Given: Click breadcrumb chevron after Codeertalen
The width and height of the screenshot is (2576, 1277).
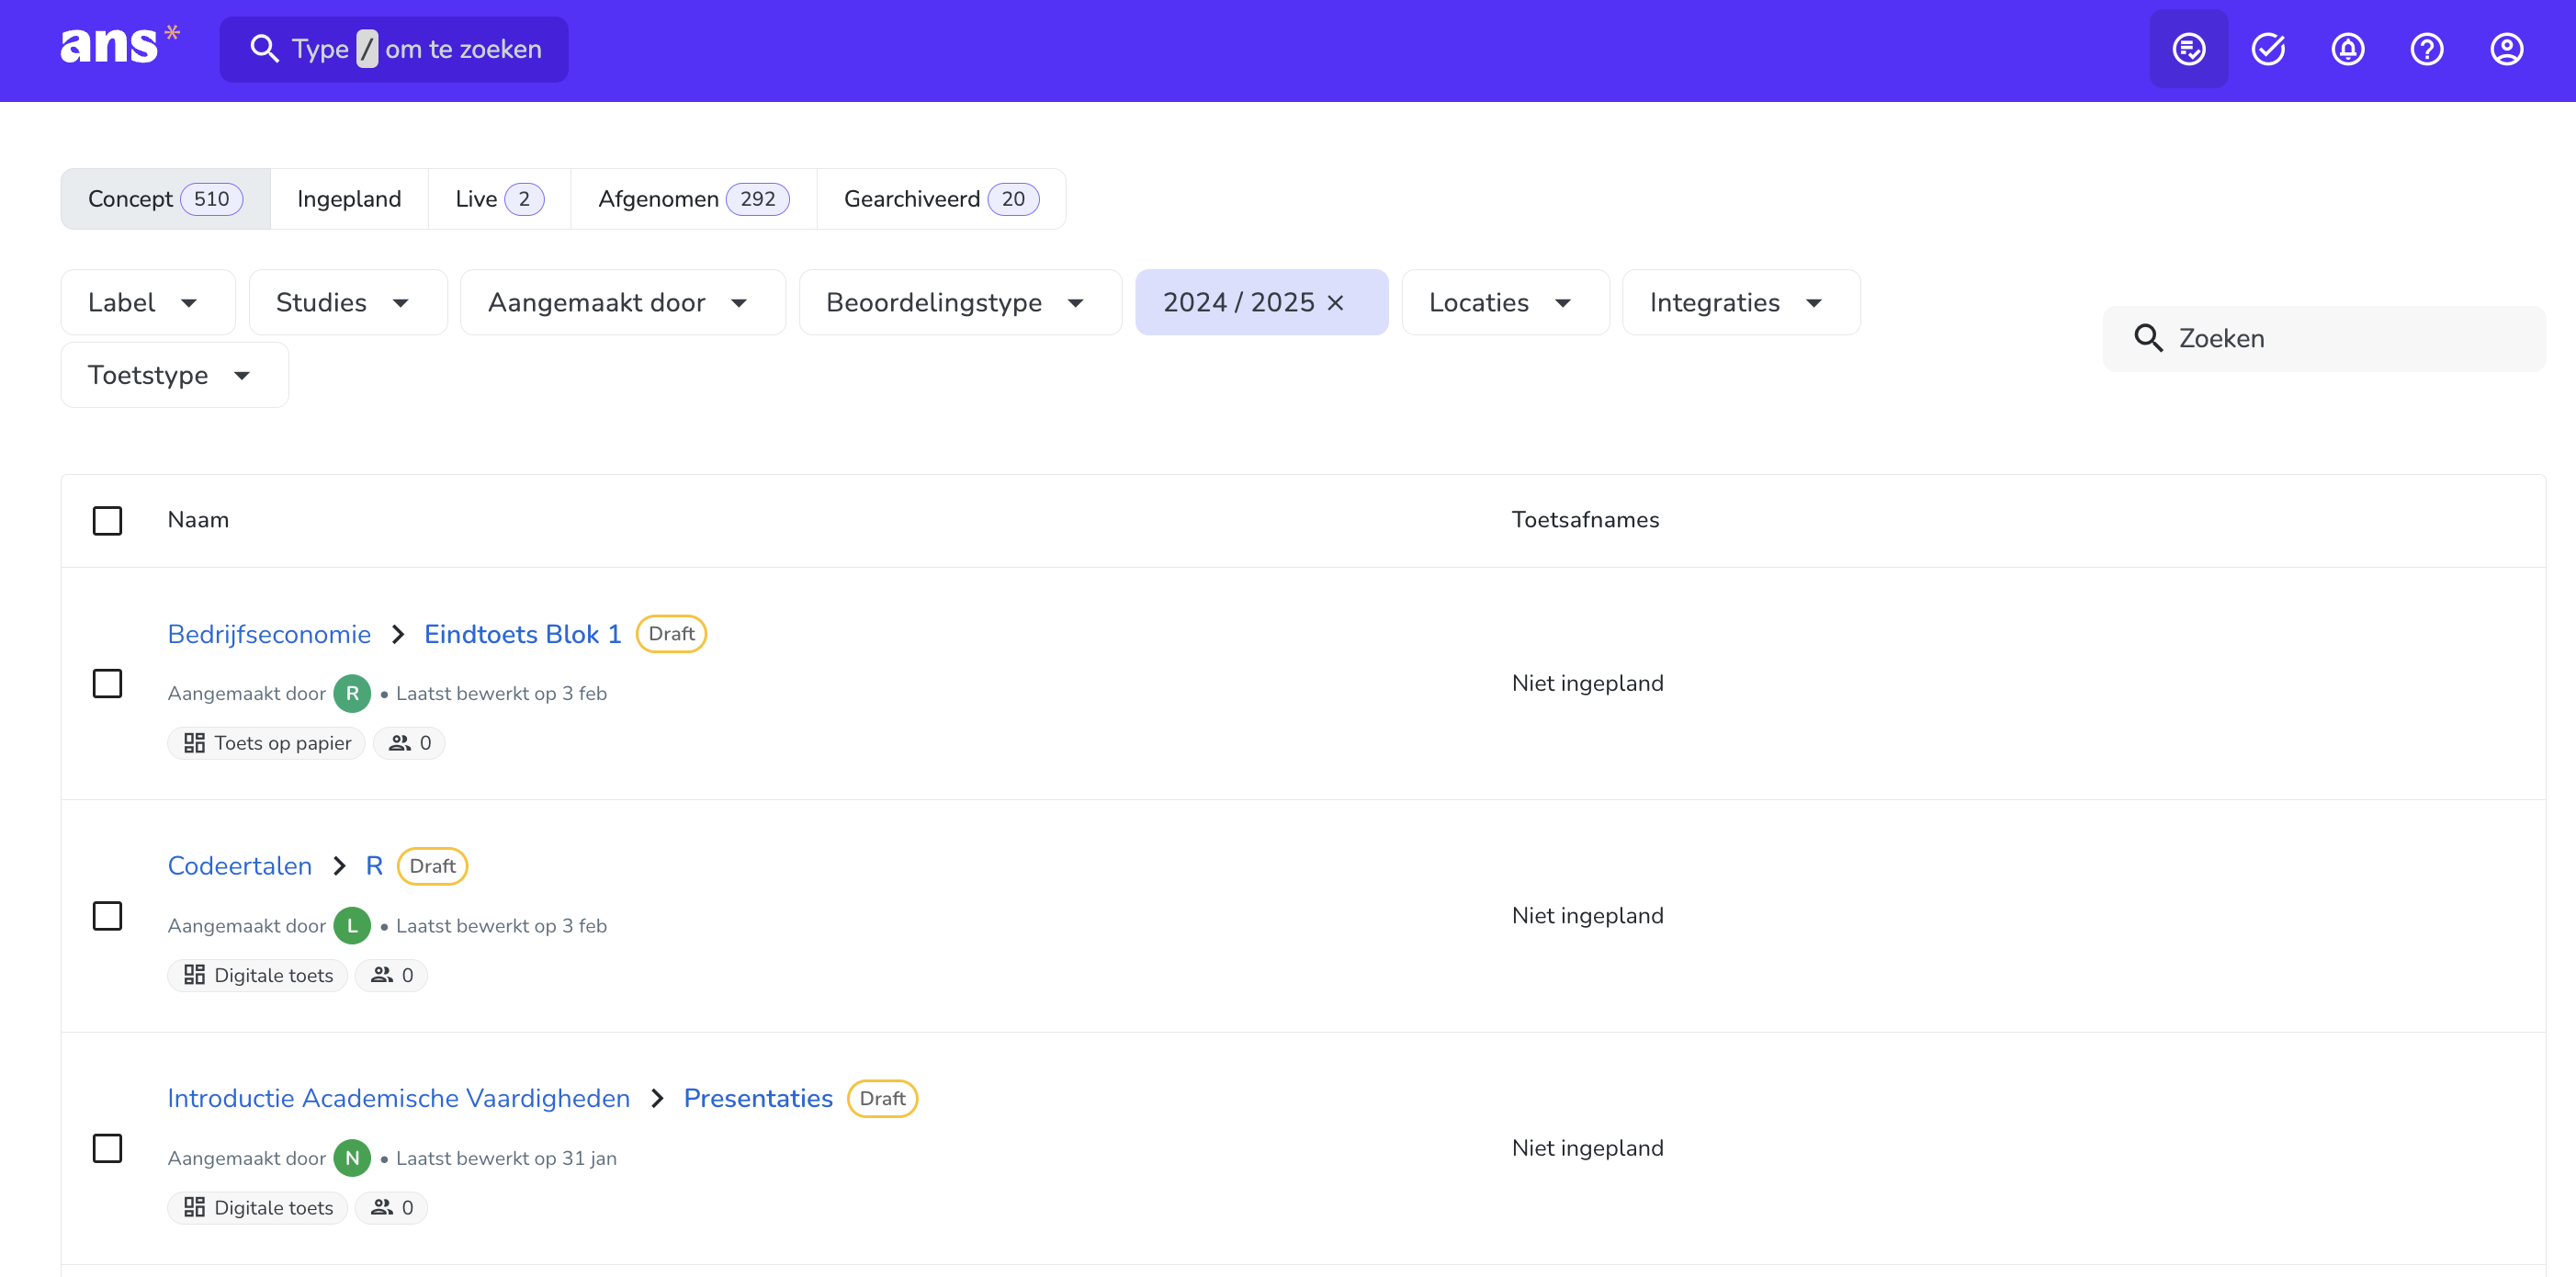Looking at the screenshot, I should [339, 866].
